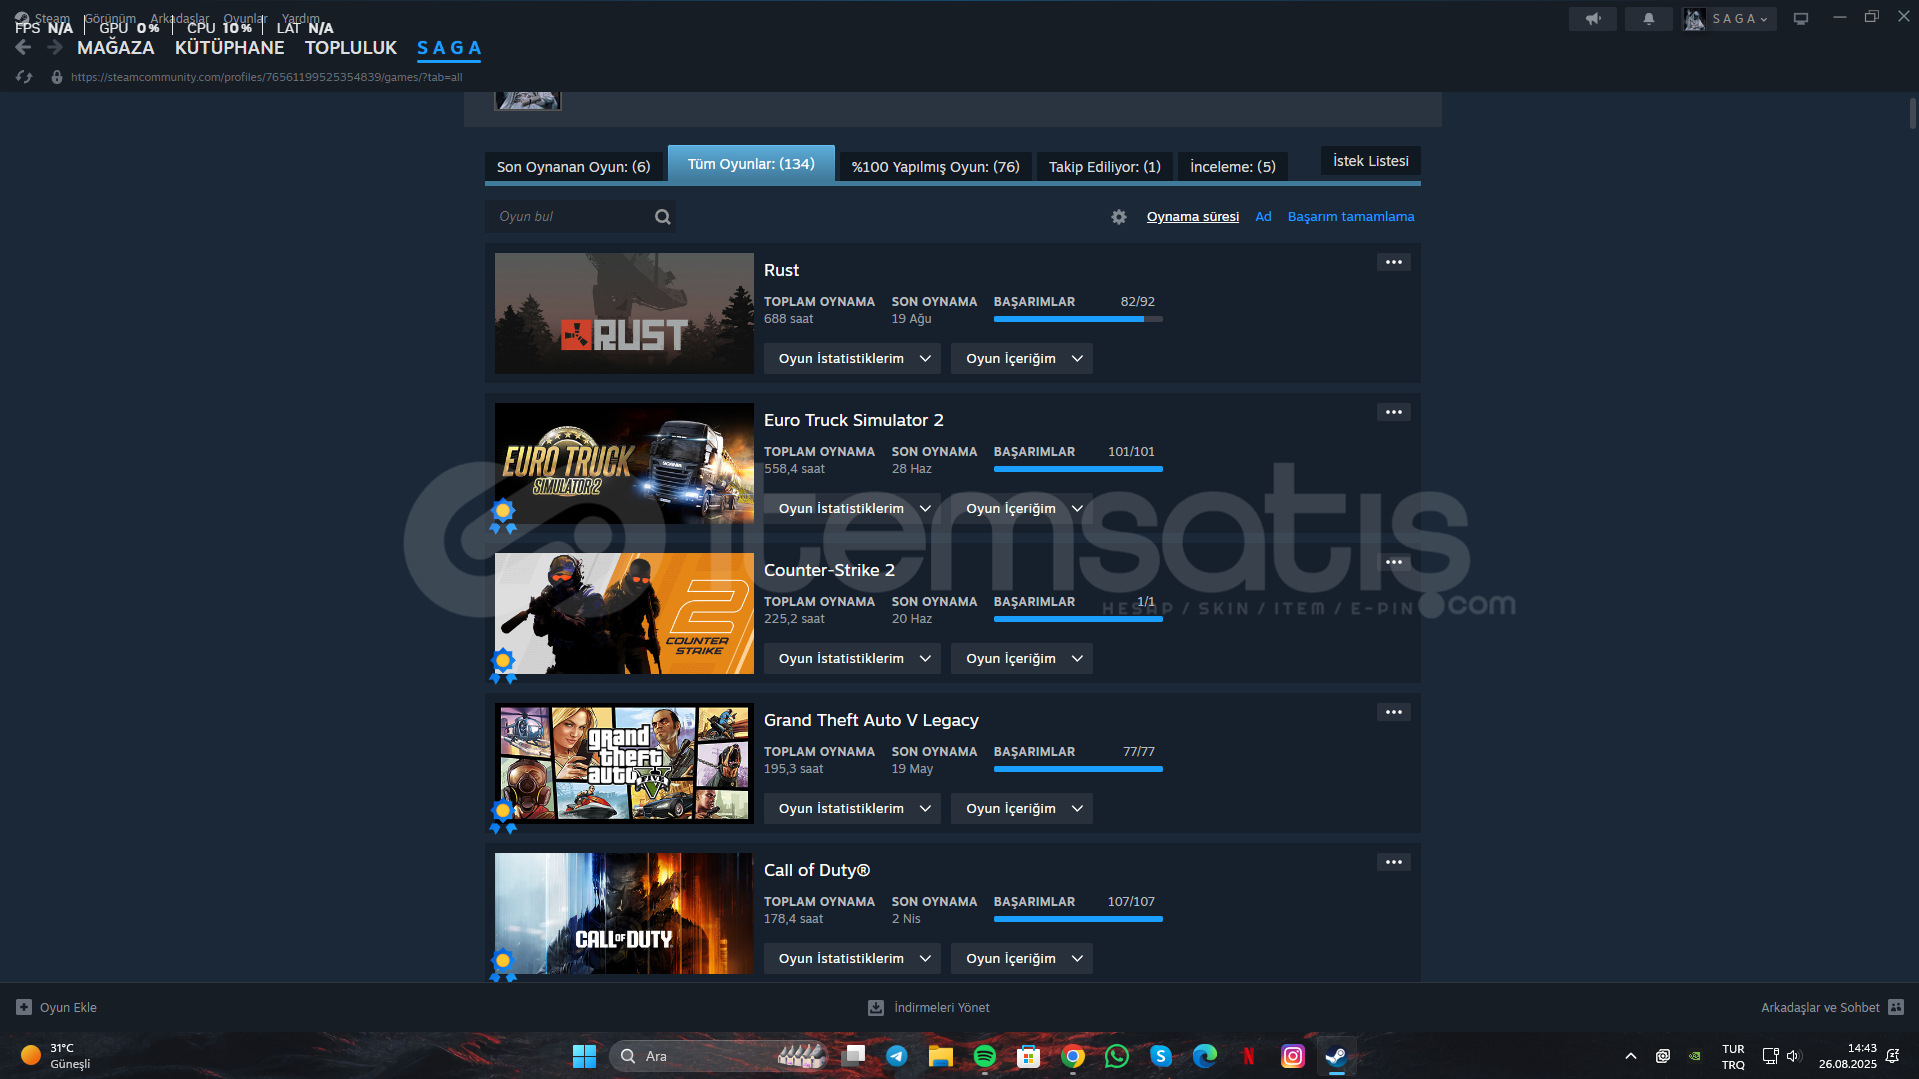1919x1079 pixels.
Task: Sort by Başarım tamamlama
Action: point(1351,217)
